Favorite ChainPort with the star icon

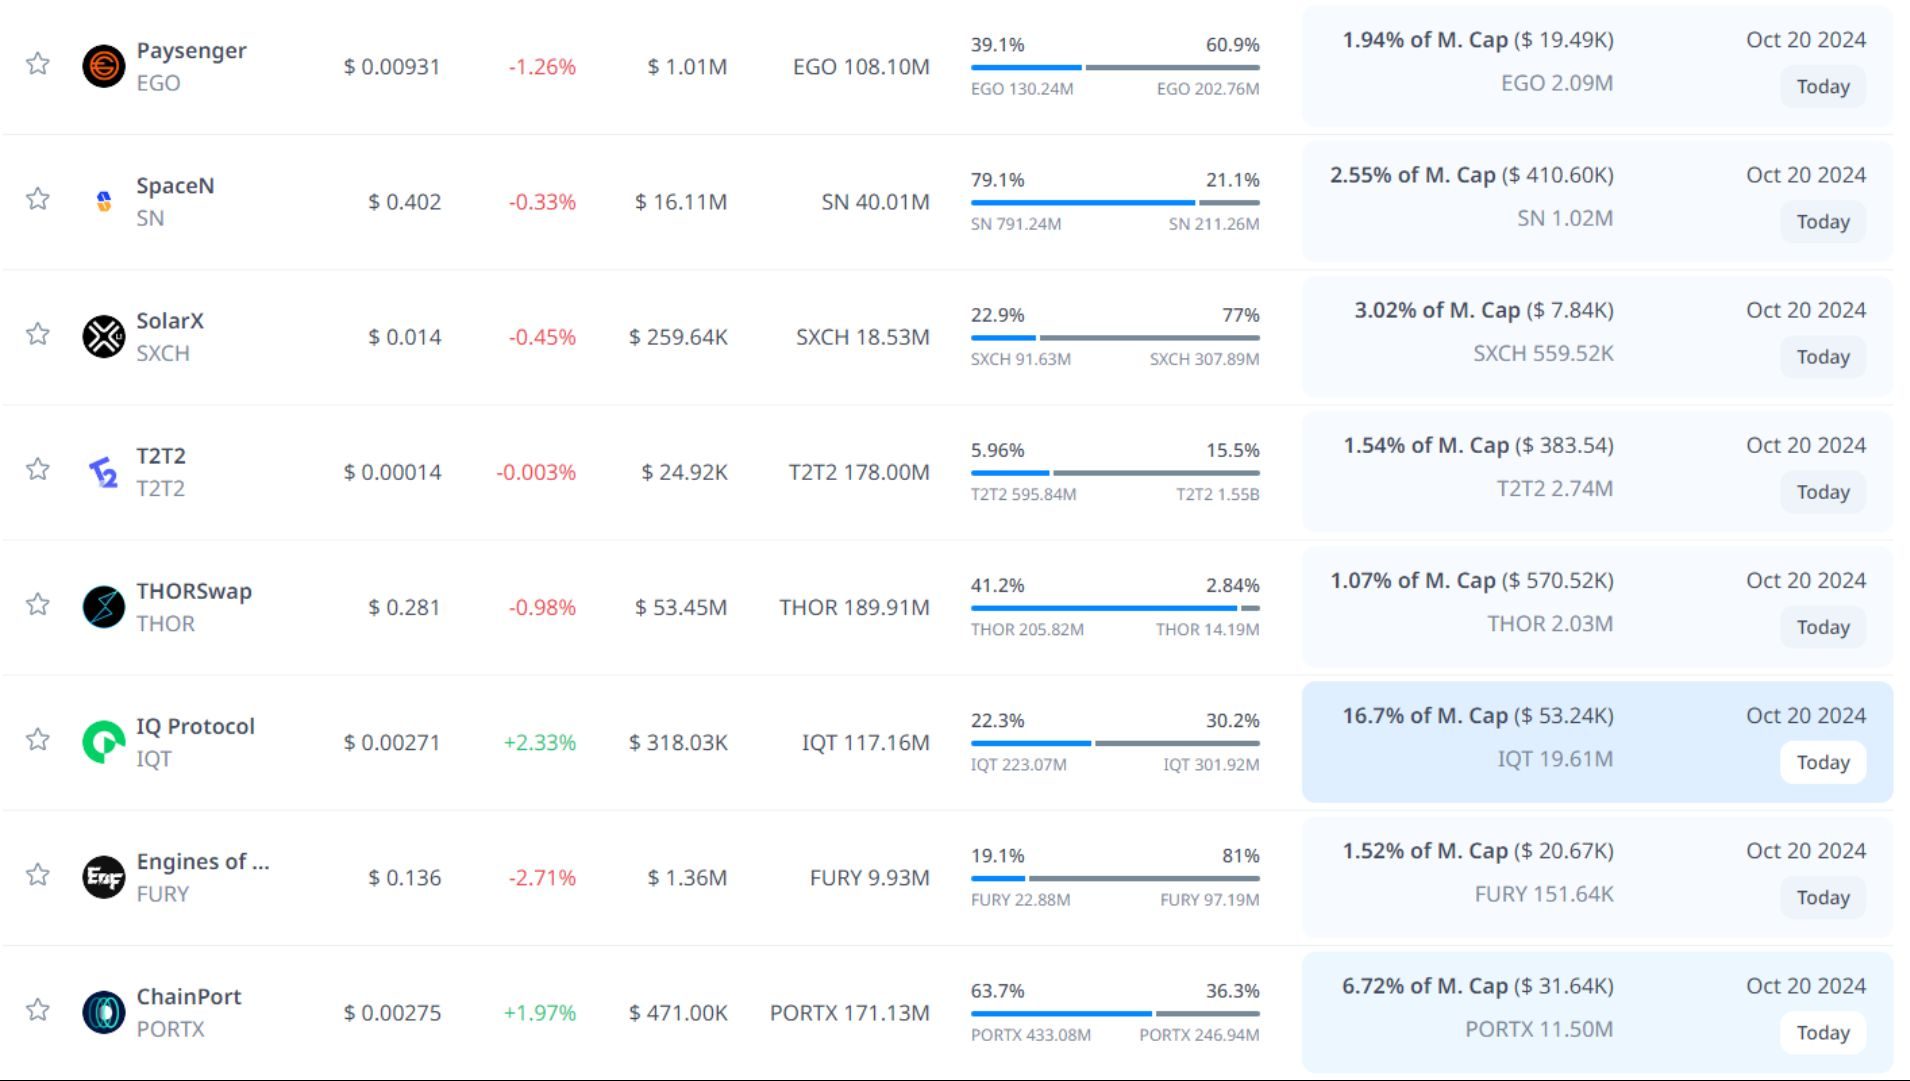tap(38, 1010)
